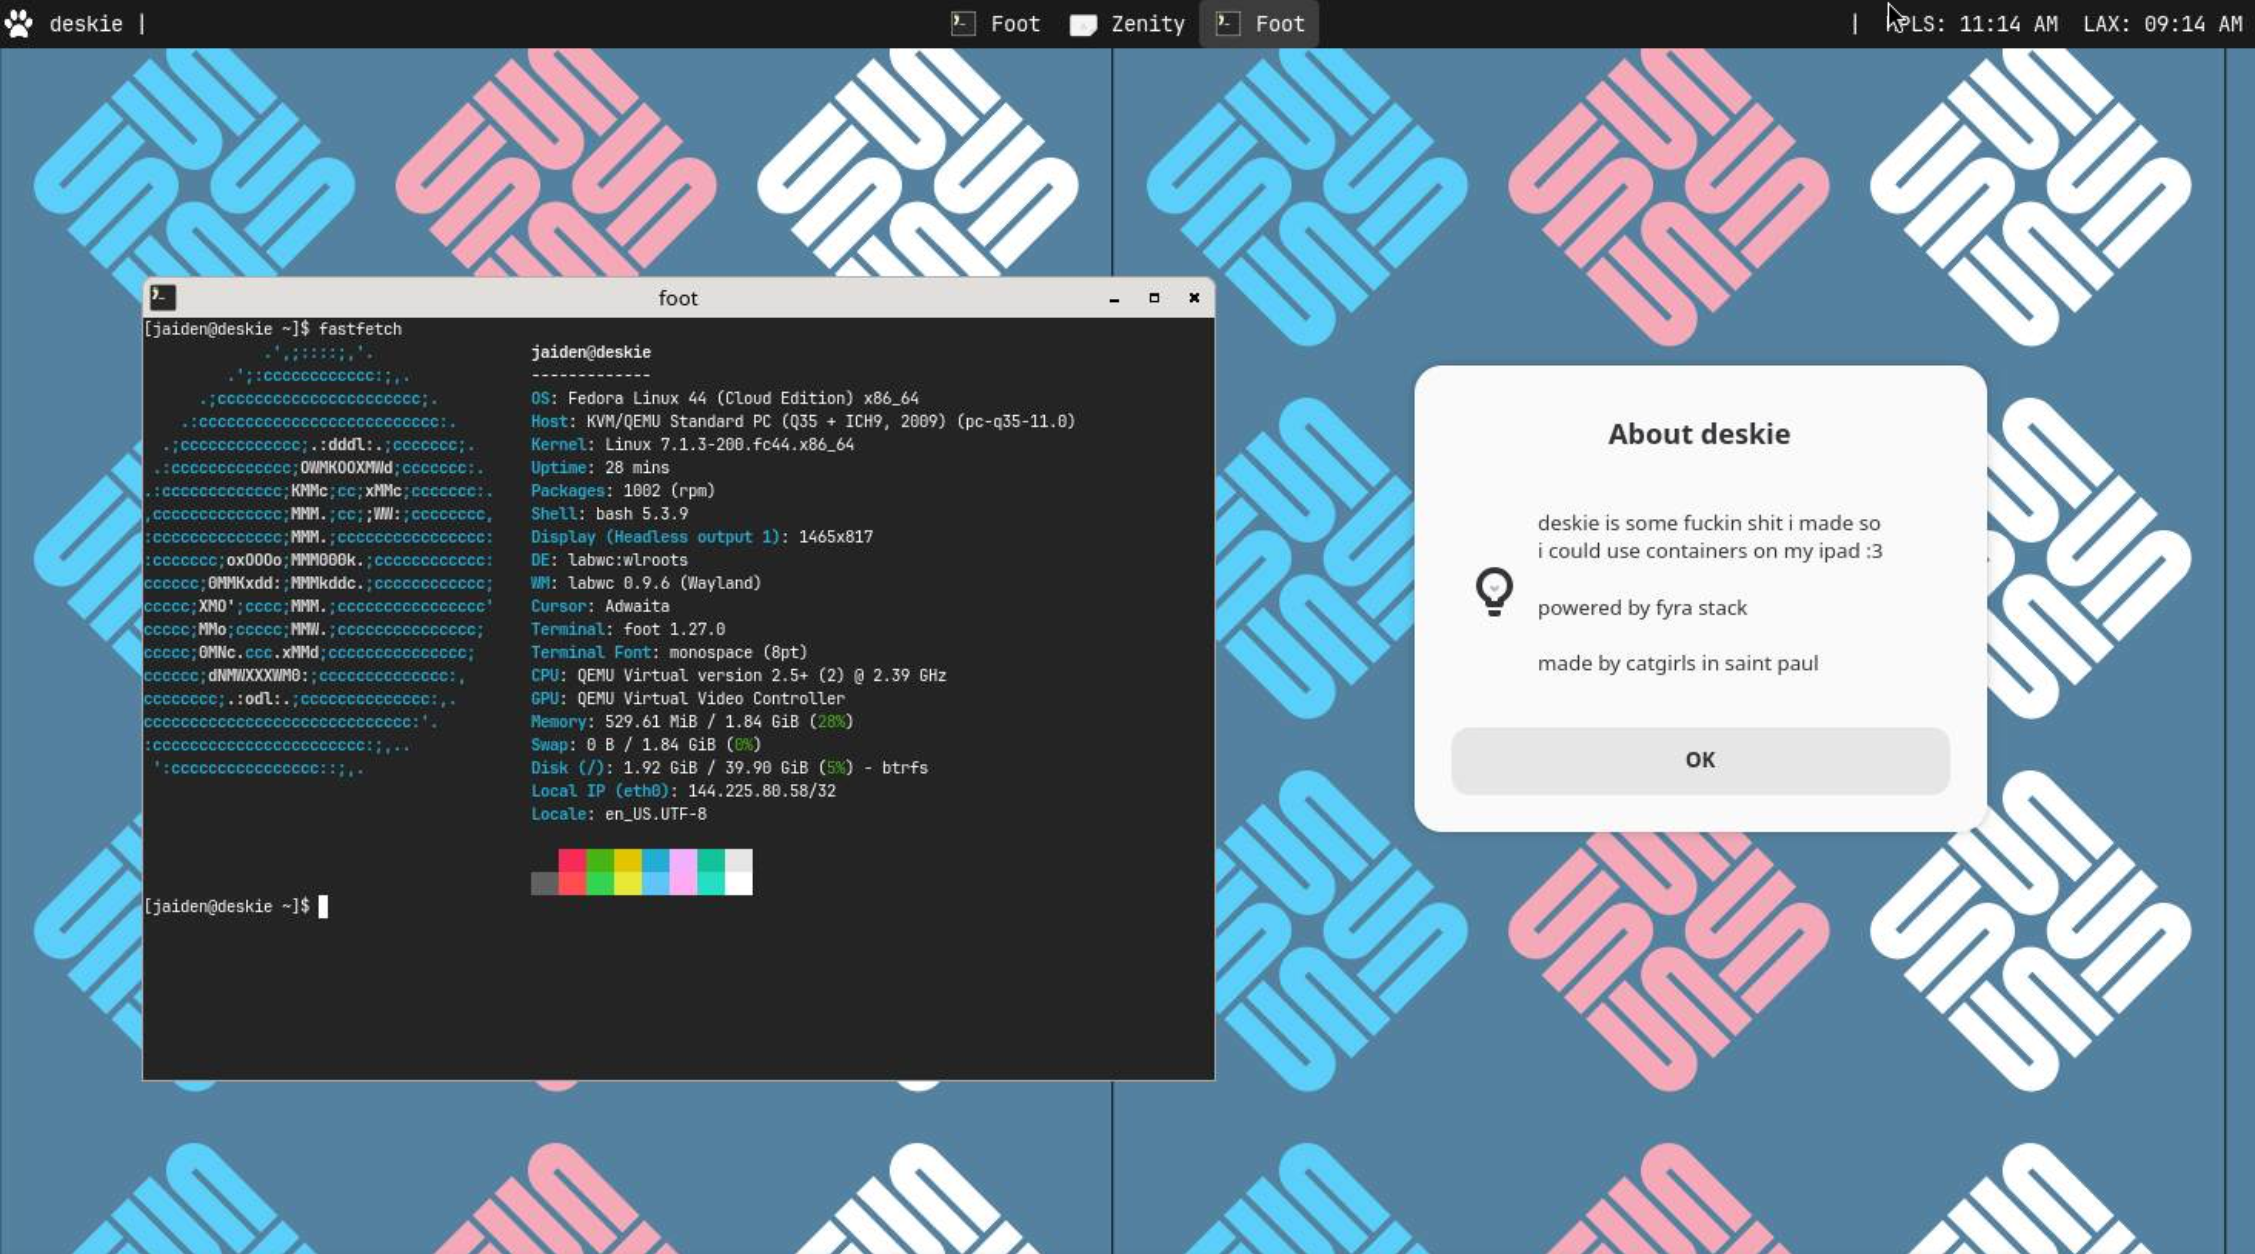2255x1254 pixels.
Task: Click the Terminal foot 1.27.0 line
Action: coord(628,629)
